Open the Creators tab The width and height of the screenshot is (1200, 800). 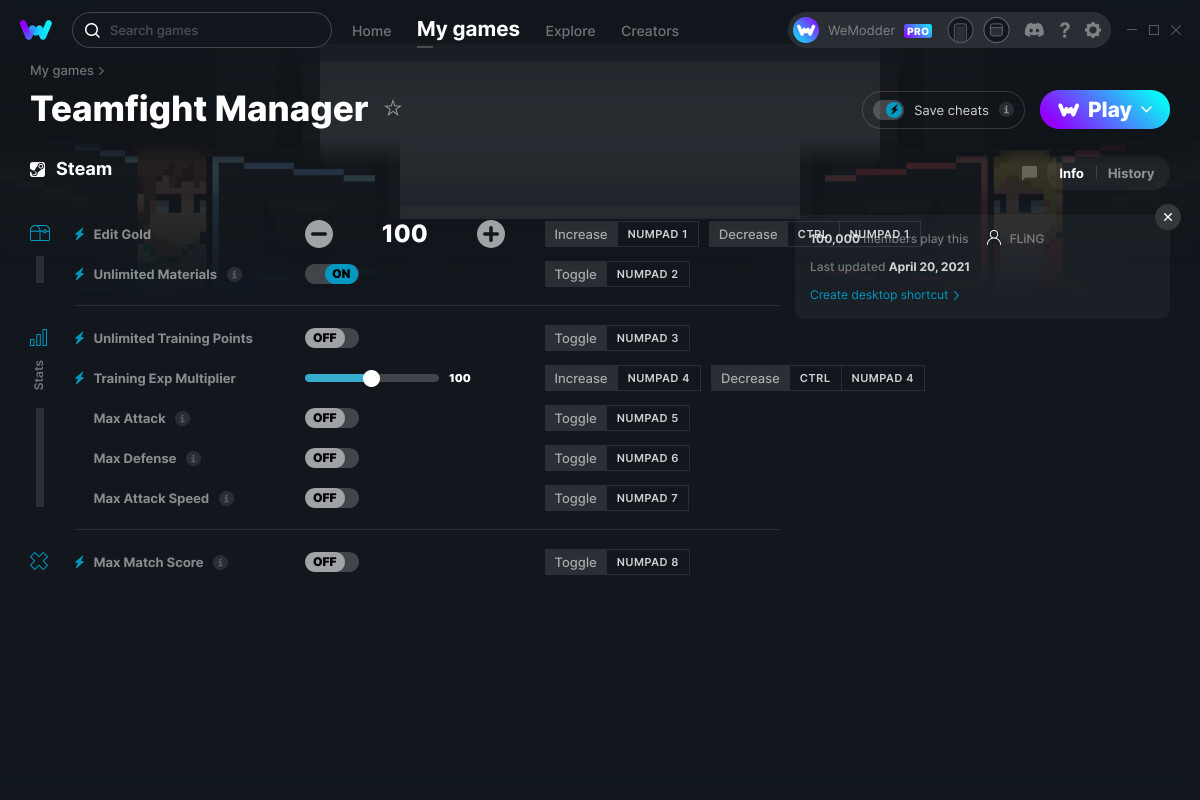650,31
